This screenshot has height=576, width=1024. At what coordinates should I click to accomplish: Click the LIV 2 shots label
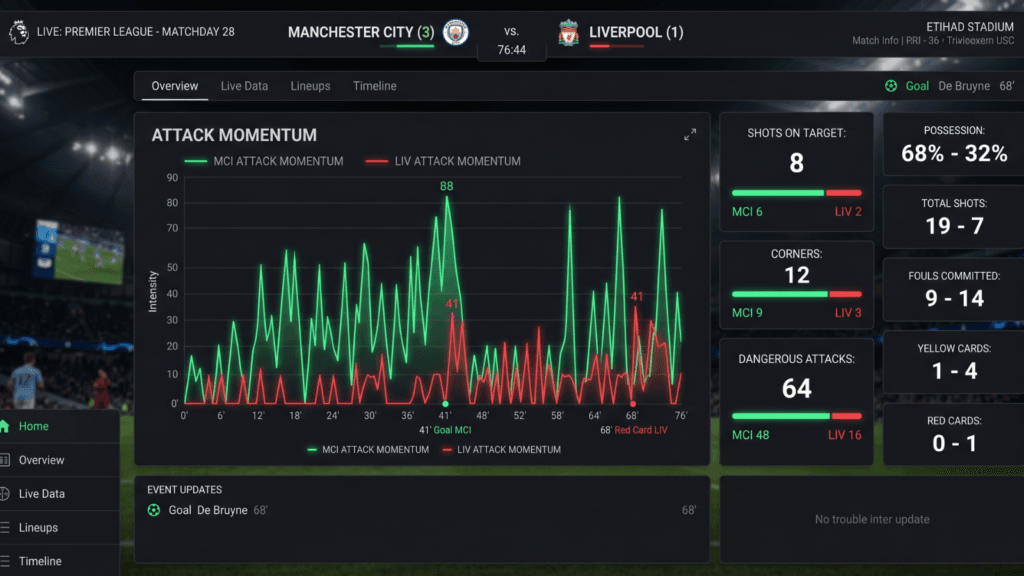point(848,212)
